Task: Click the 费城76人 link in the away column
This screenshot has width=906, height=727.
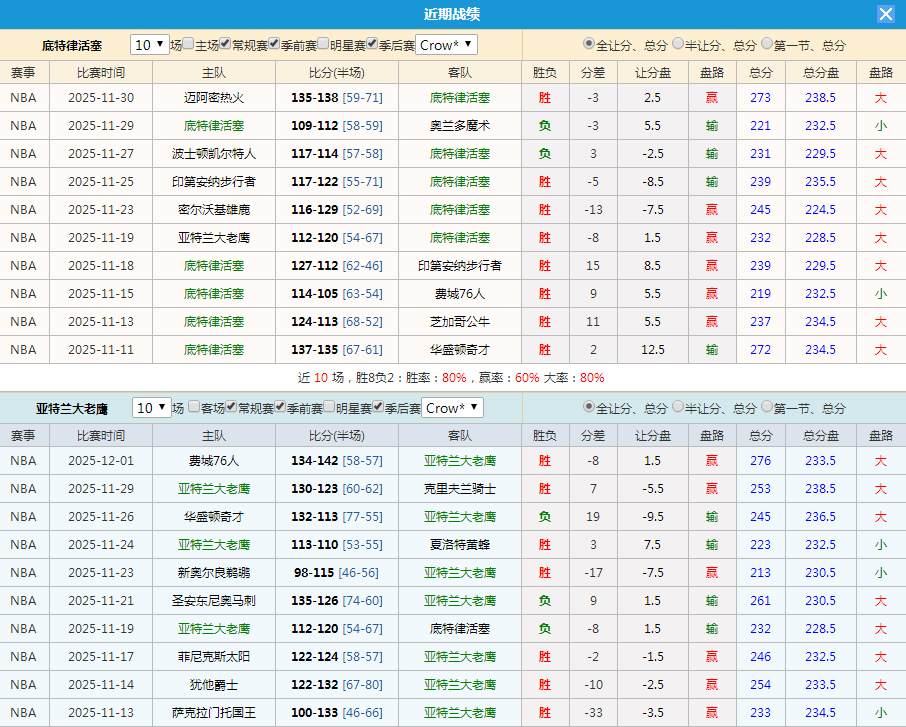Action: click(x=460, y=293)
